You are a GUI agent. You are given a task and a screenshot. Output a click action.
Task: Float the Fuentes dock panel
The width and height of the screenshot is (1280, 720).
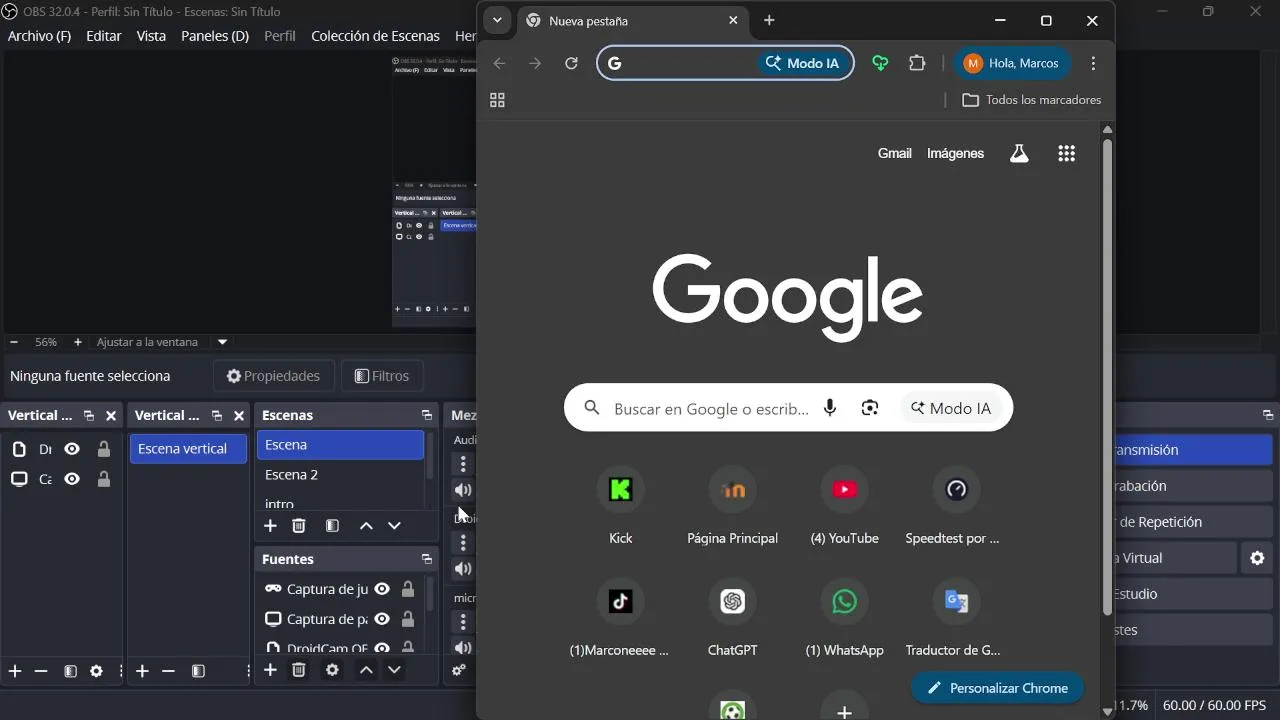click(427, 559)
